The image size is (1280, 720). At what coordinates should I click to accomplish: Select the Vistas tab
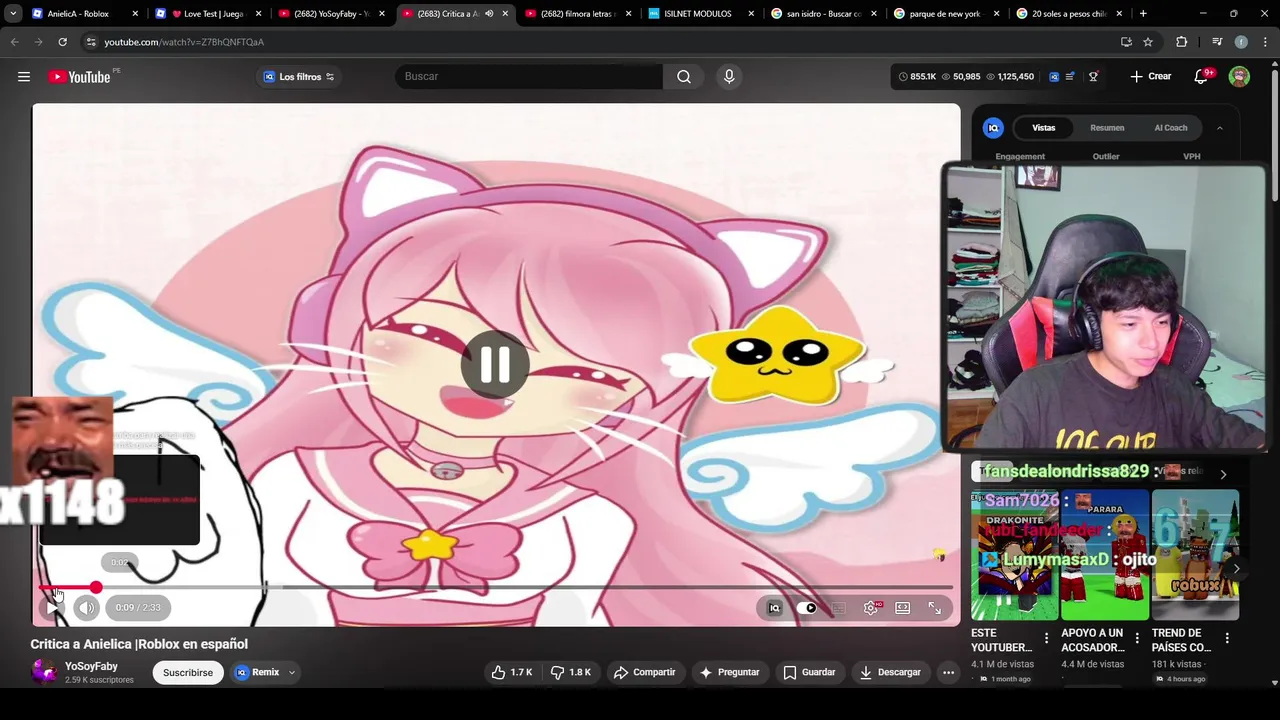pos(1044,128)
